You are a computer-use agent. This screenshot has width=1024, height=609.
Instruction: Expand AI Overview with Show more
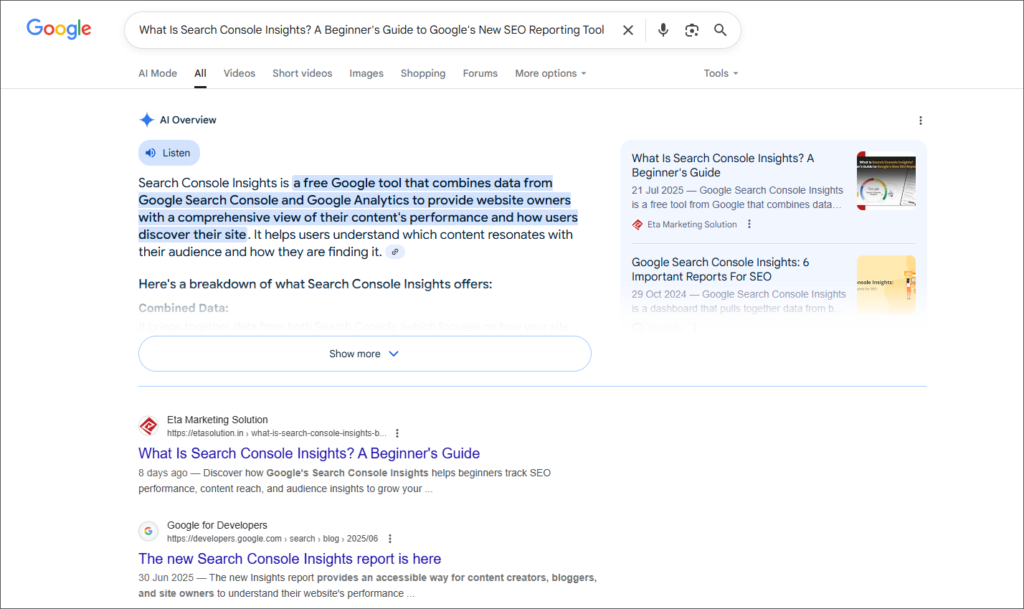(x=364, y=354)
